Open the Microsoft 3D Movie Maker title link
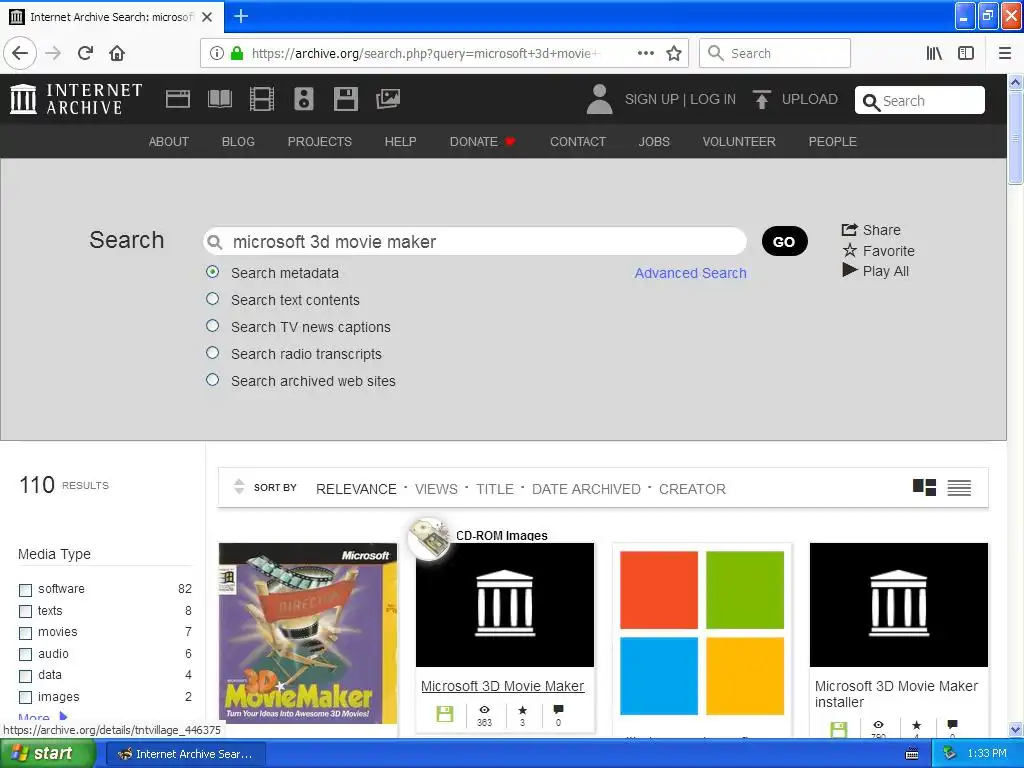 coord(502,686)
